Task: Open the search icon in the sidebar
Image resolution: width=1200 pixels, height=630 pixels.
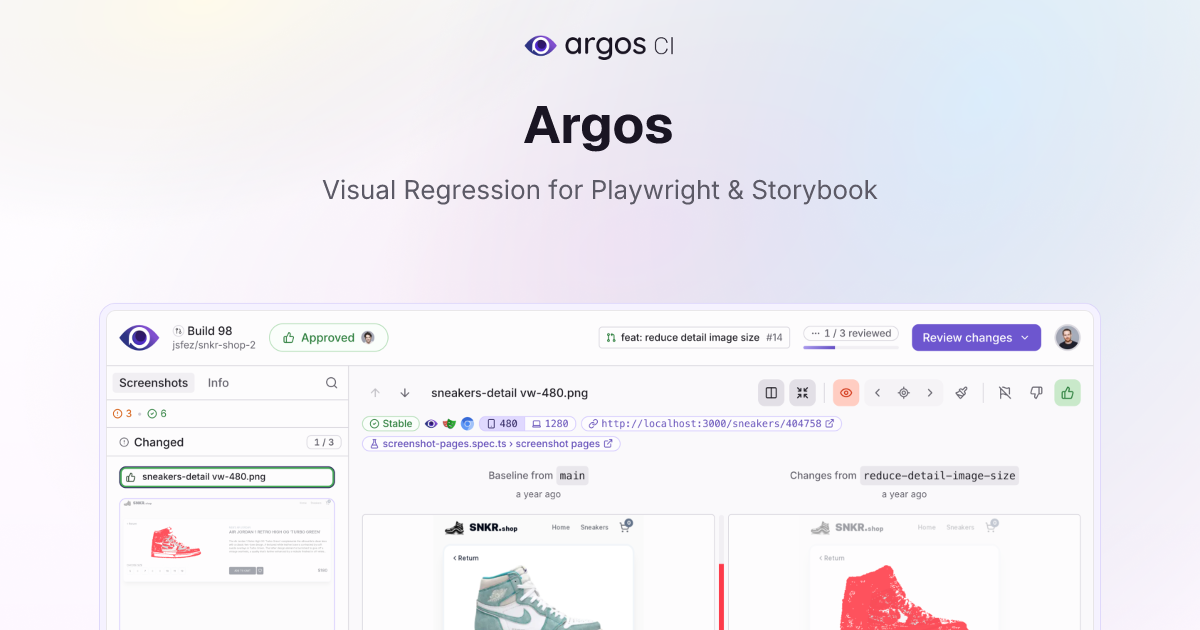Action: (x=331, y=383)
